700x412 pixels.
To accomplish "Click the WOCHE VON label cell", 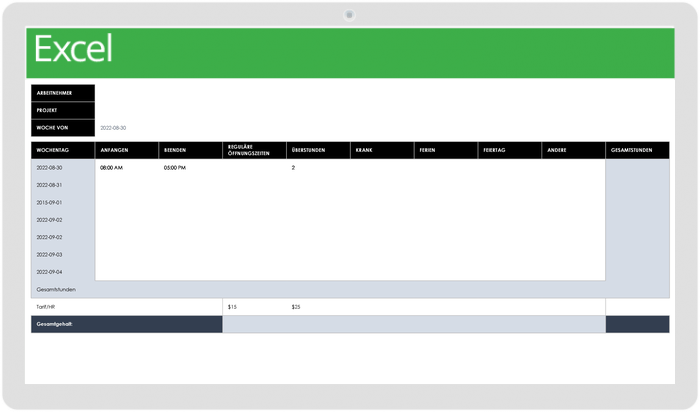I will (x=63, y=128).
